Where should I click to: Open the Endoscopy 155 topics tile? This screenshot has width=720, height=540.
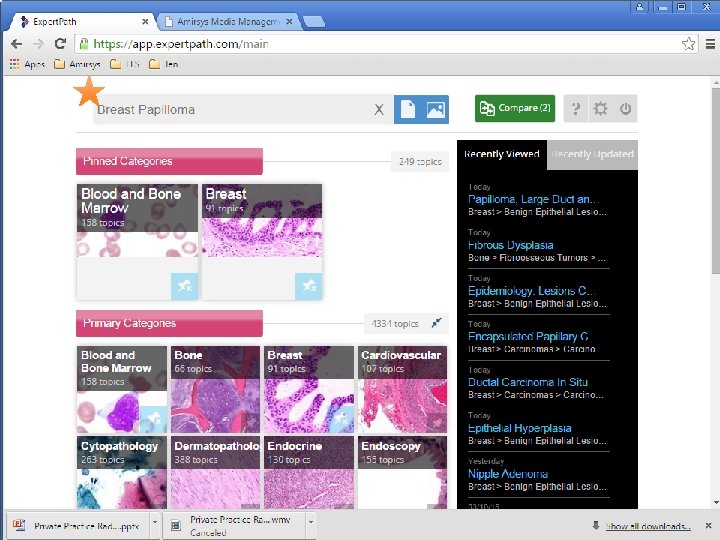[x=402, y=472]
